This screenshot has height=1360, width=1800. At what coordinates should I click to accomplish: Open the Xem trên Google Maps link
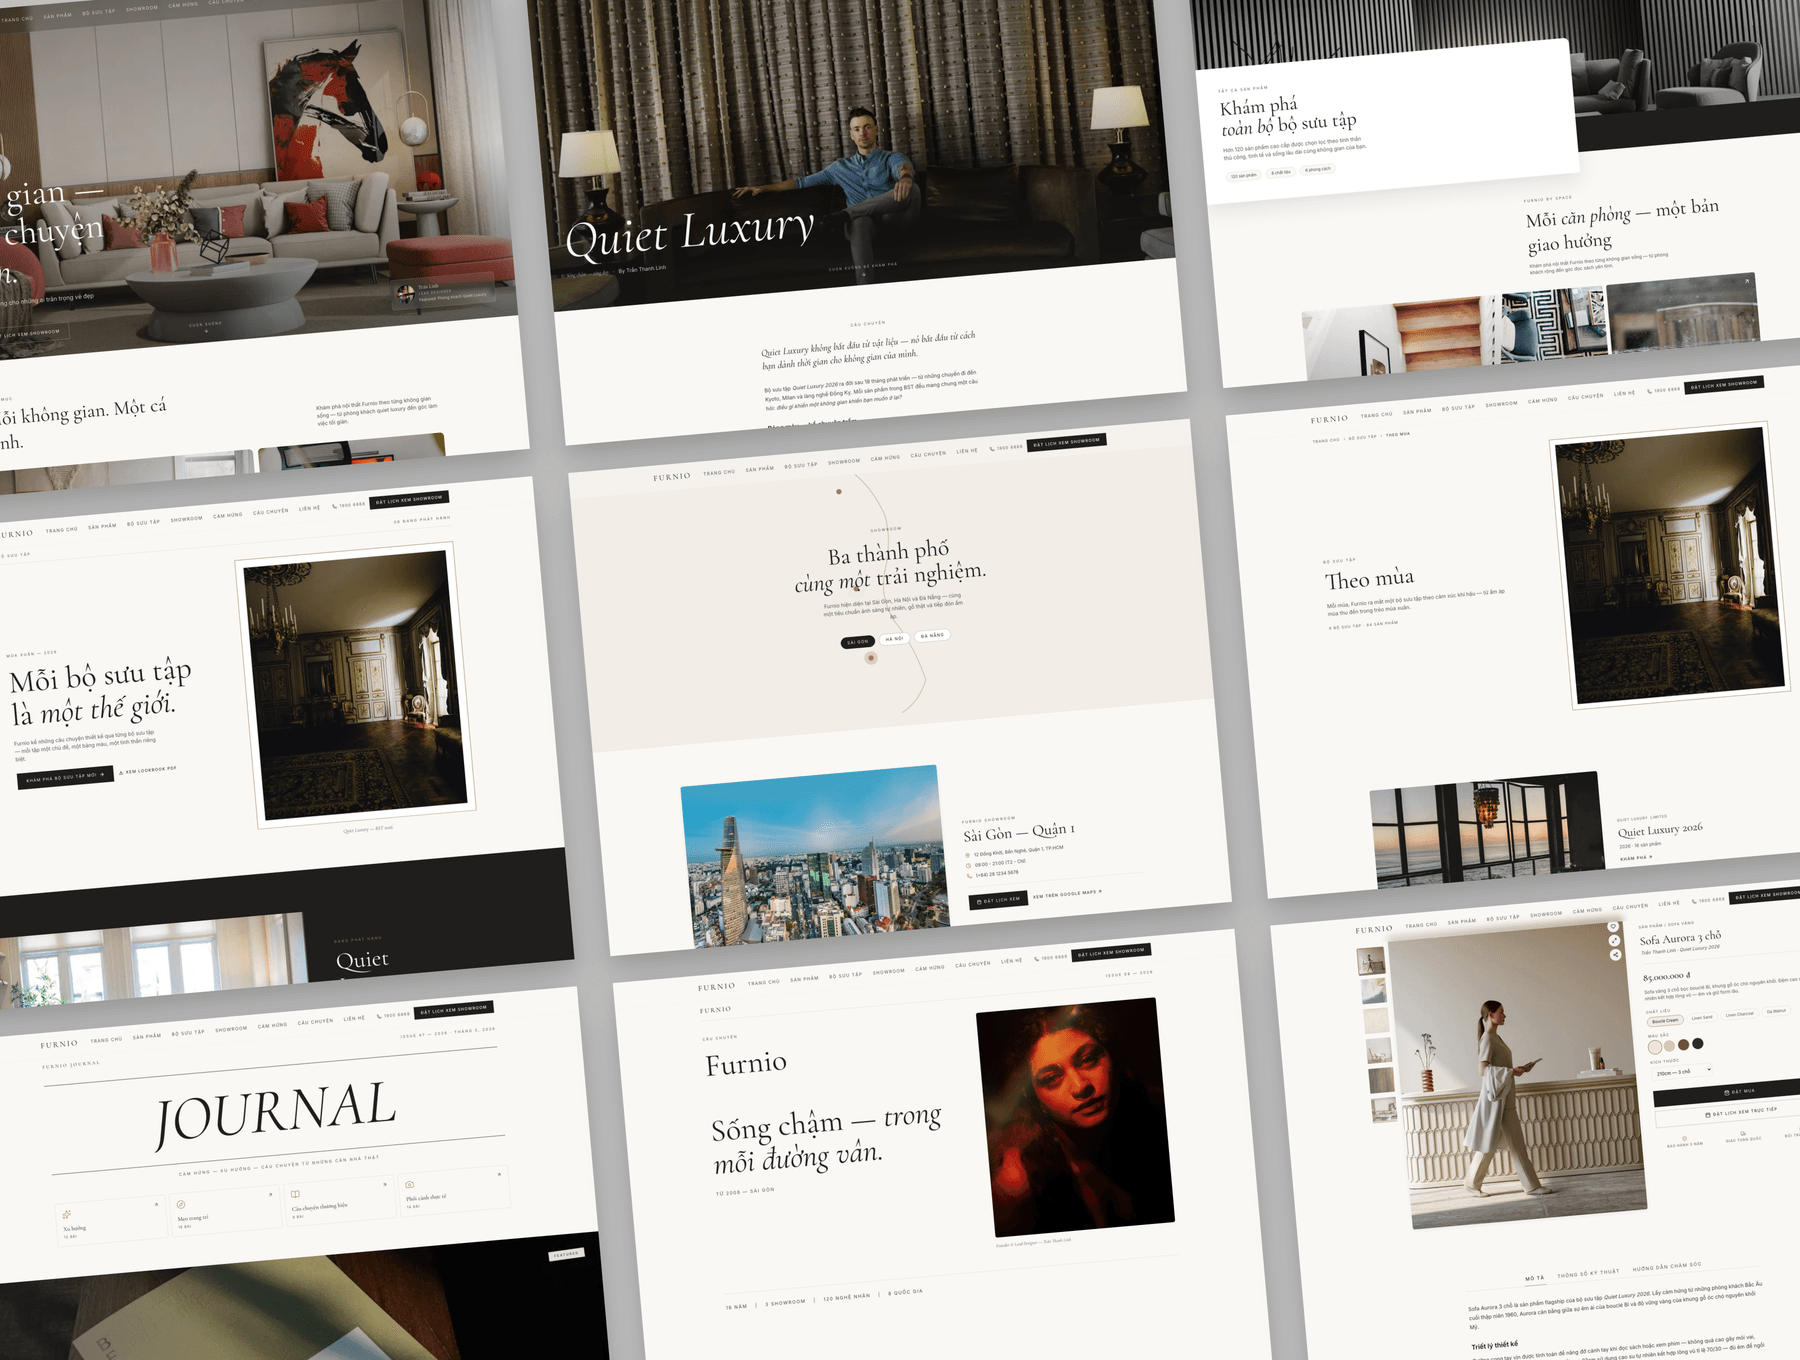click(1067, 894)
